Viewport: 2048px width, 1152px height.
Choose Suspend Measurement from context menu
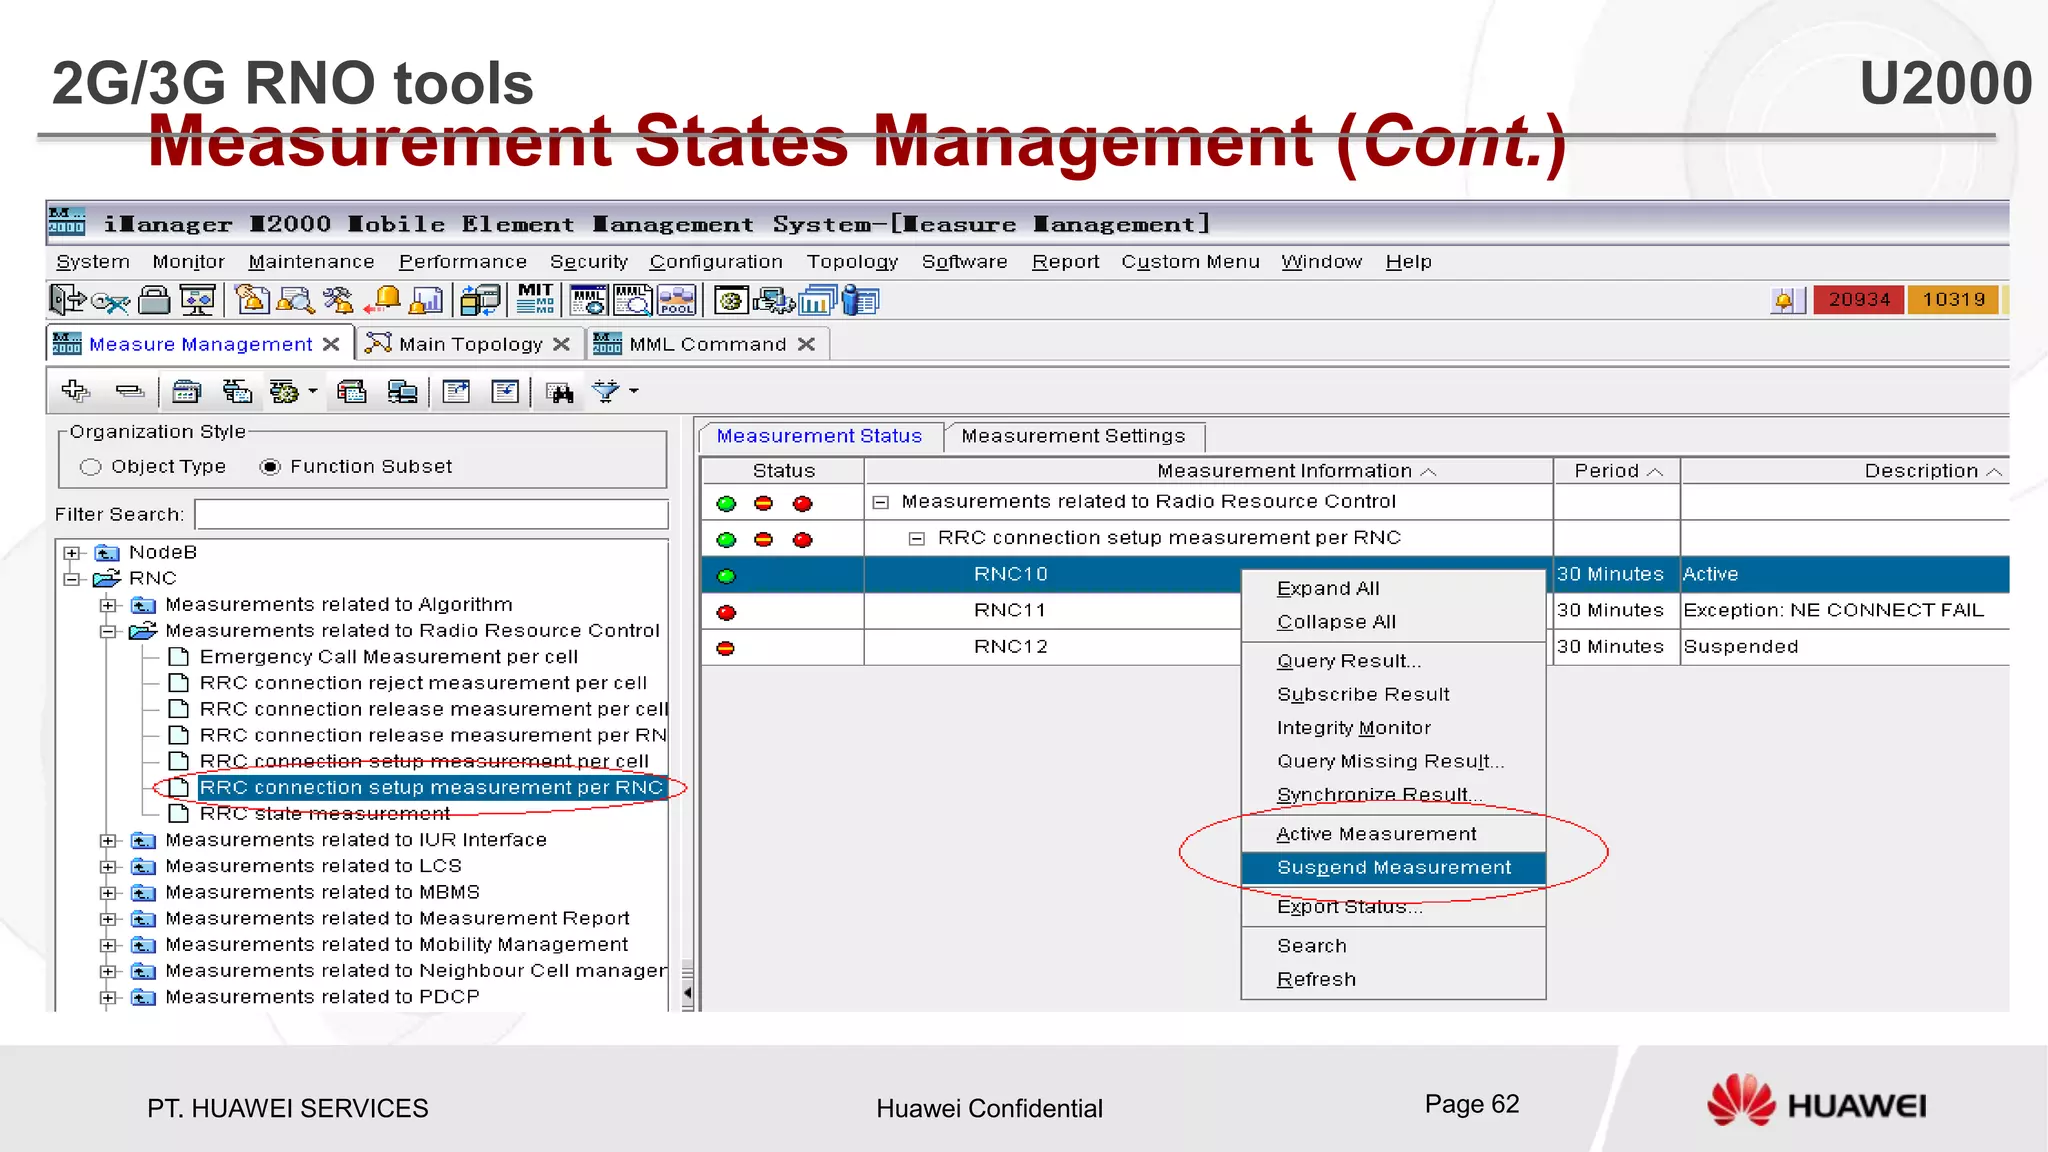point(1393,868)
